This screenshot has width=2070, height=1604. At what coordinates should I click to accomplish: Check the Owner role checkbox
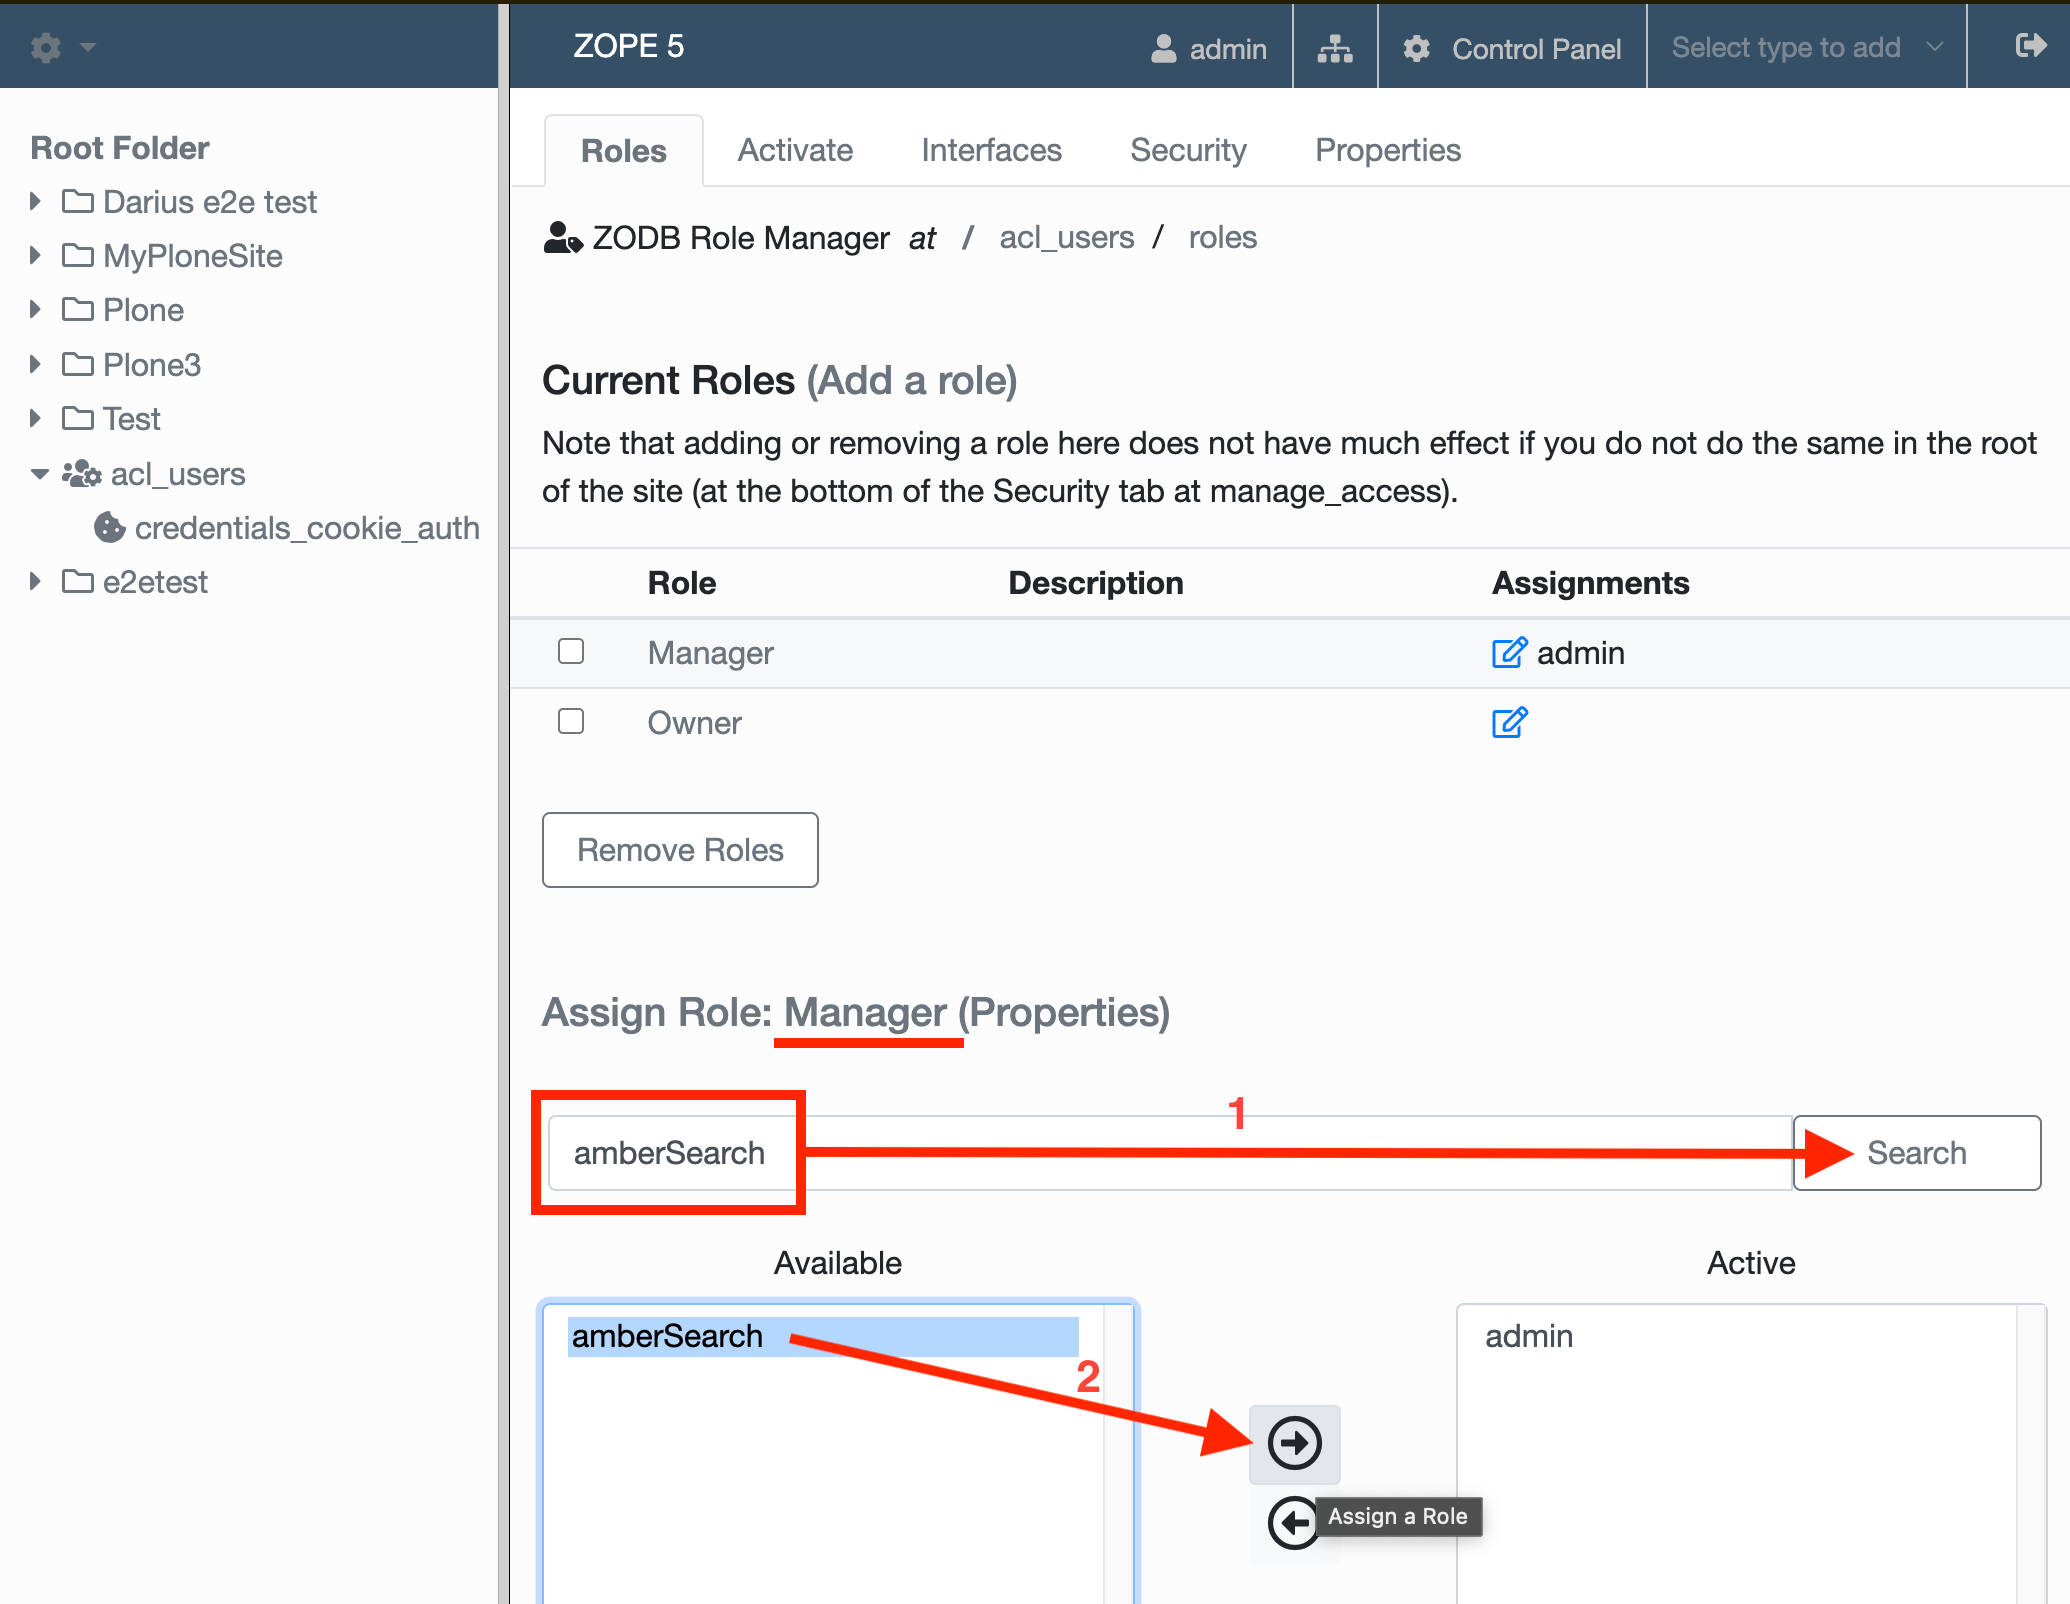(571, 721)
